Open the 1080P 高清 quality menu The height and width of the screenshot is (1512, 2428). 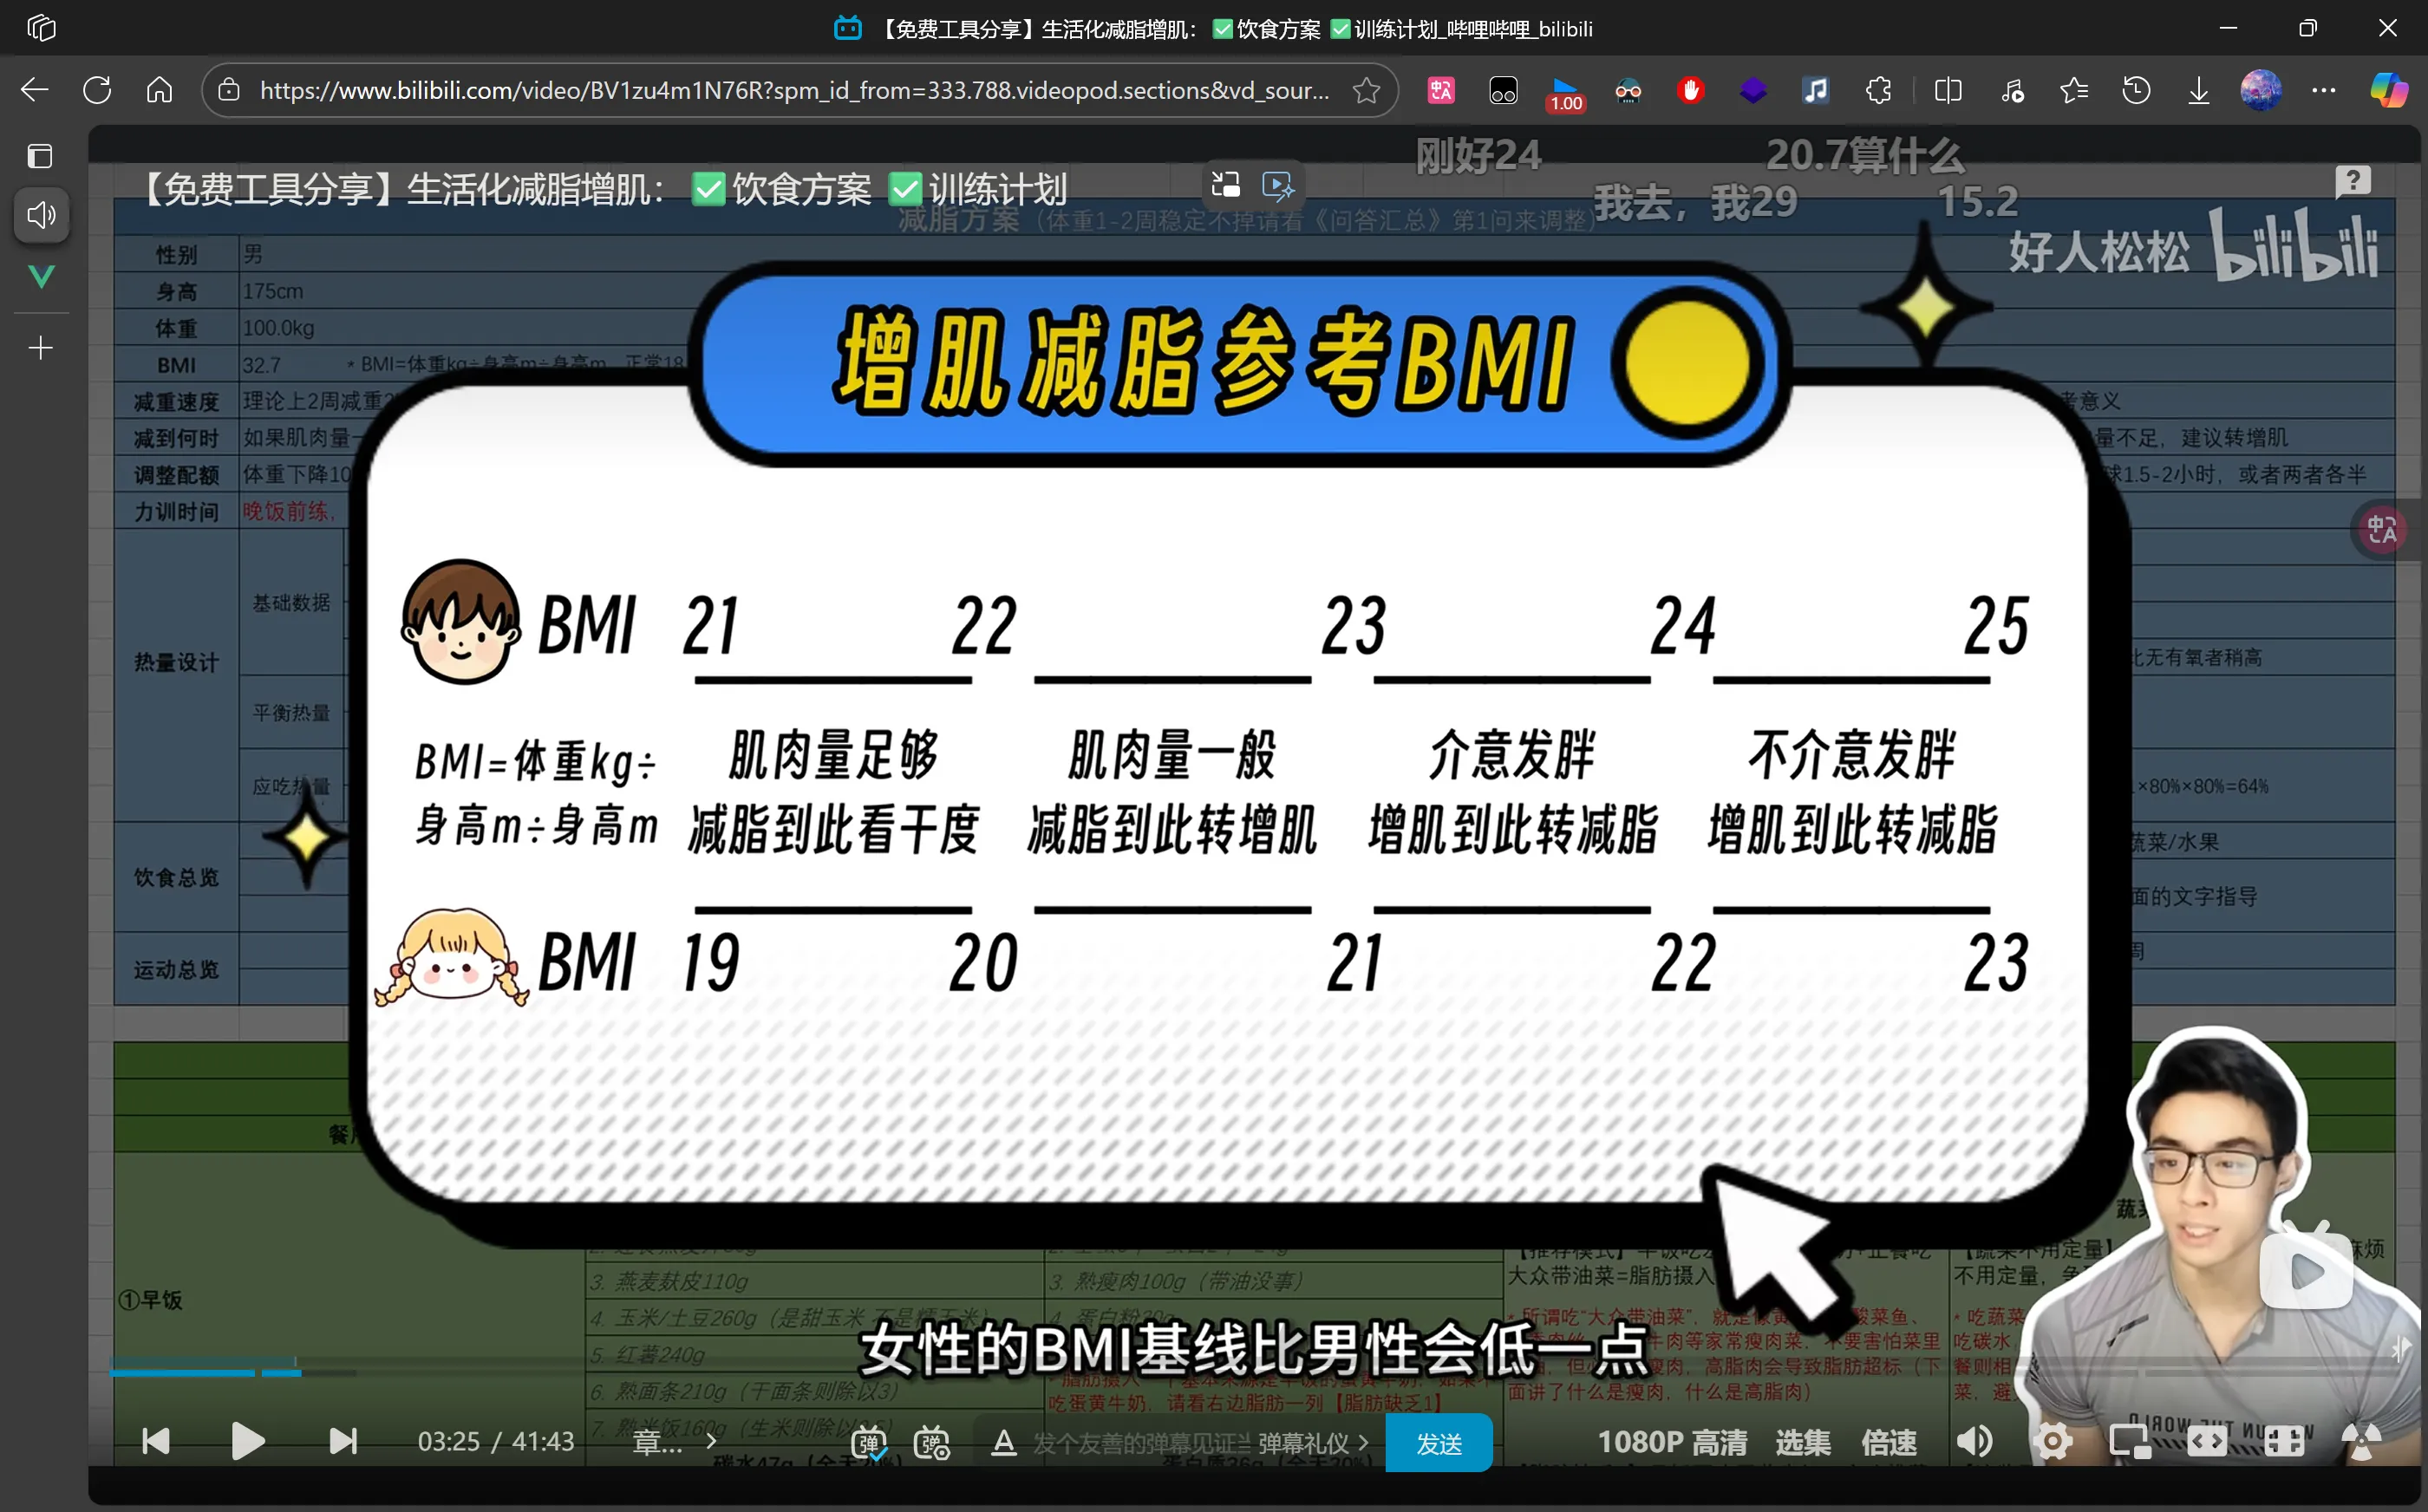click(1672, 1442)
